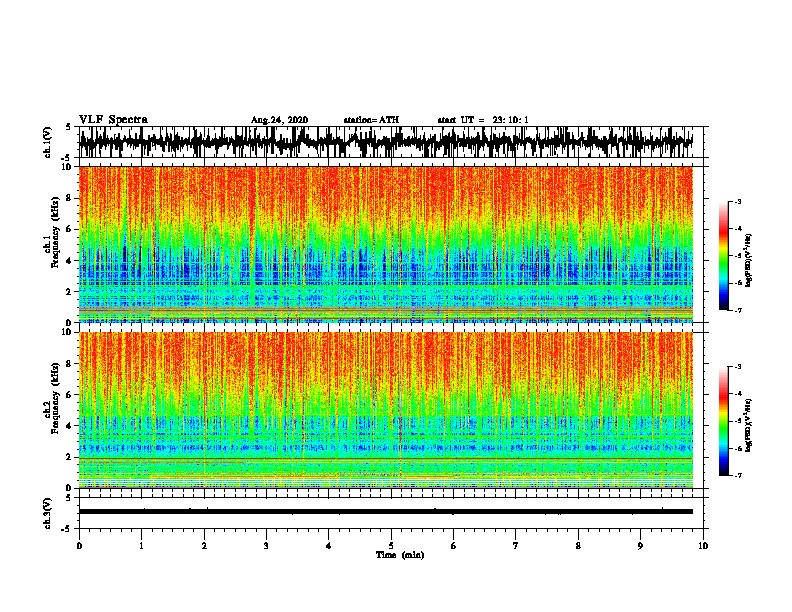Click the "Time (min)" axis title
Screen dimensions: 792x612
[x=400, y=555]
